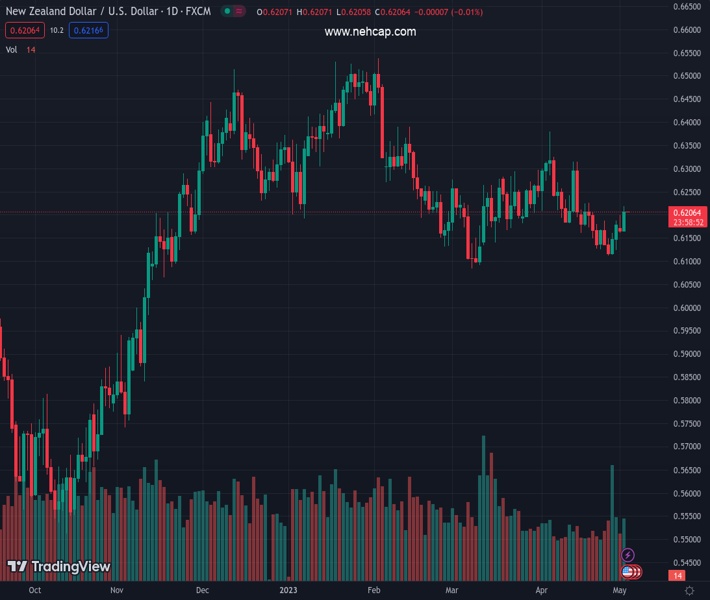Open chart settings gear icon
The width and height of the screenshot is (710, 600).
click(x=689, y=591)
